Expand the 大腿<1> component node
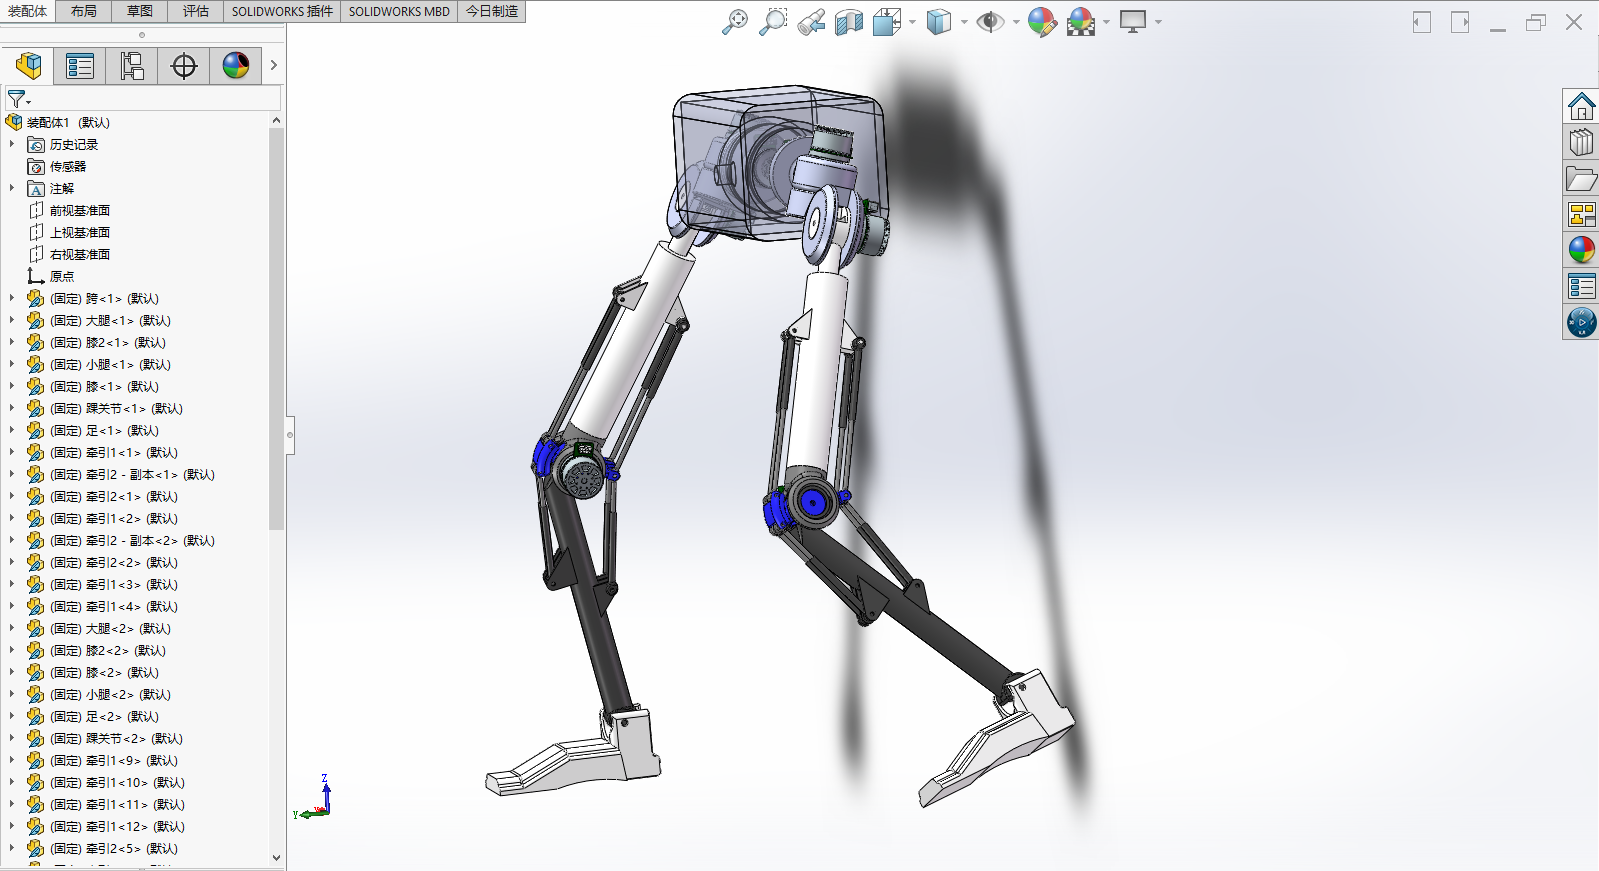 (12, 320)
